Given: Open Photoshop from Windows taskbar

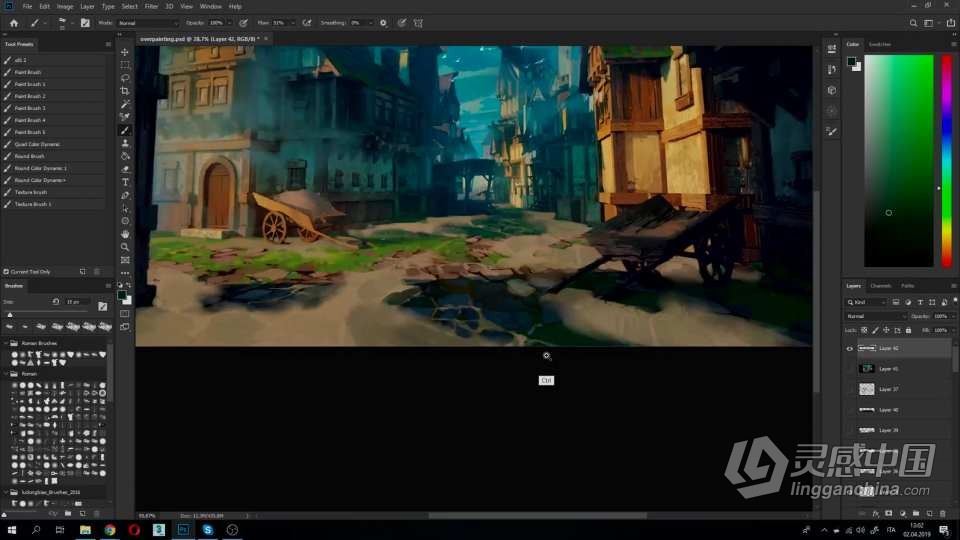Looking at the screenshot, I should click(x=183, y=530).
